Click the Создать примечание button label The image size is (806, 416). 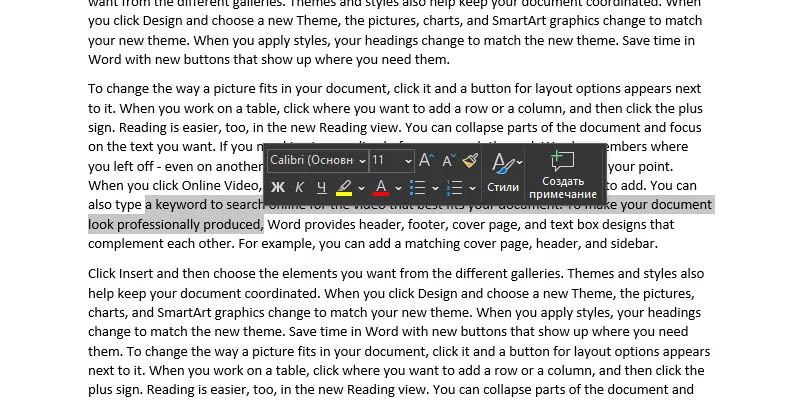tap(563, 188)
